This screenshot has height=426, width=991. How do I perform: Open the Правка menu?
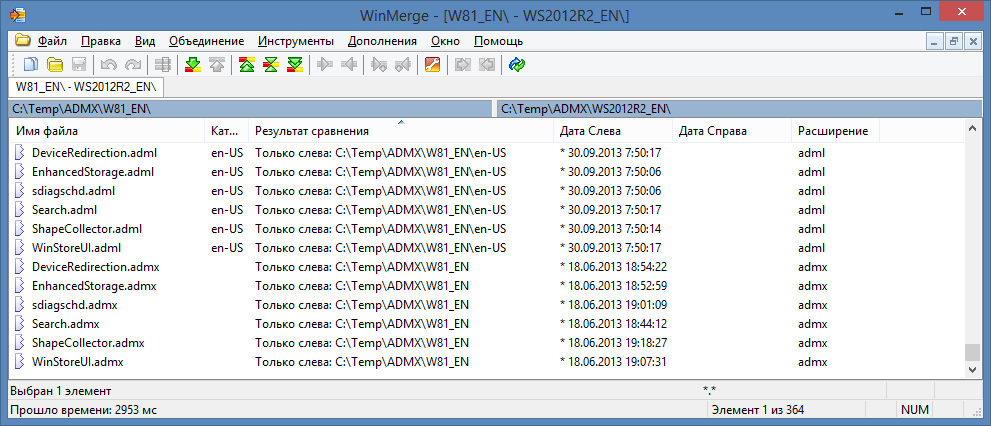coord(101,41)
